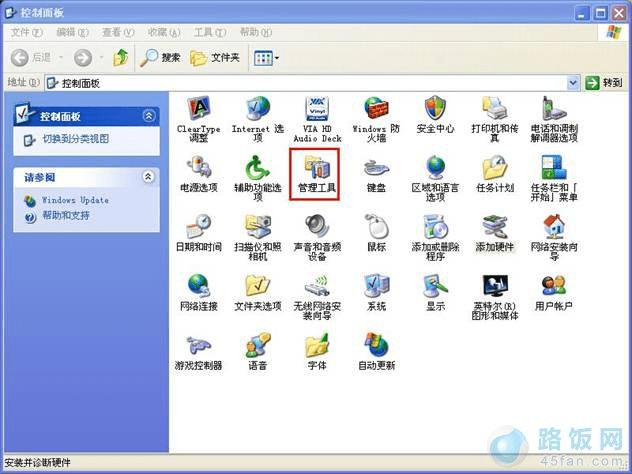Open the 收藏 menu
Viewport: 632px width, 474px height.
(x=164, y=32)
